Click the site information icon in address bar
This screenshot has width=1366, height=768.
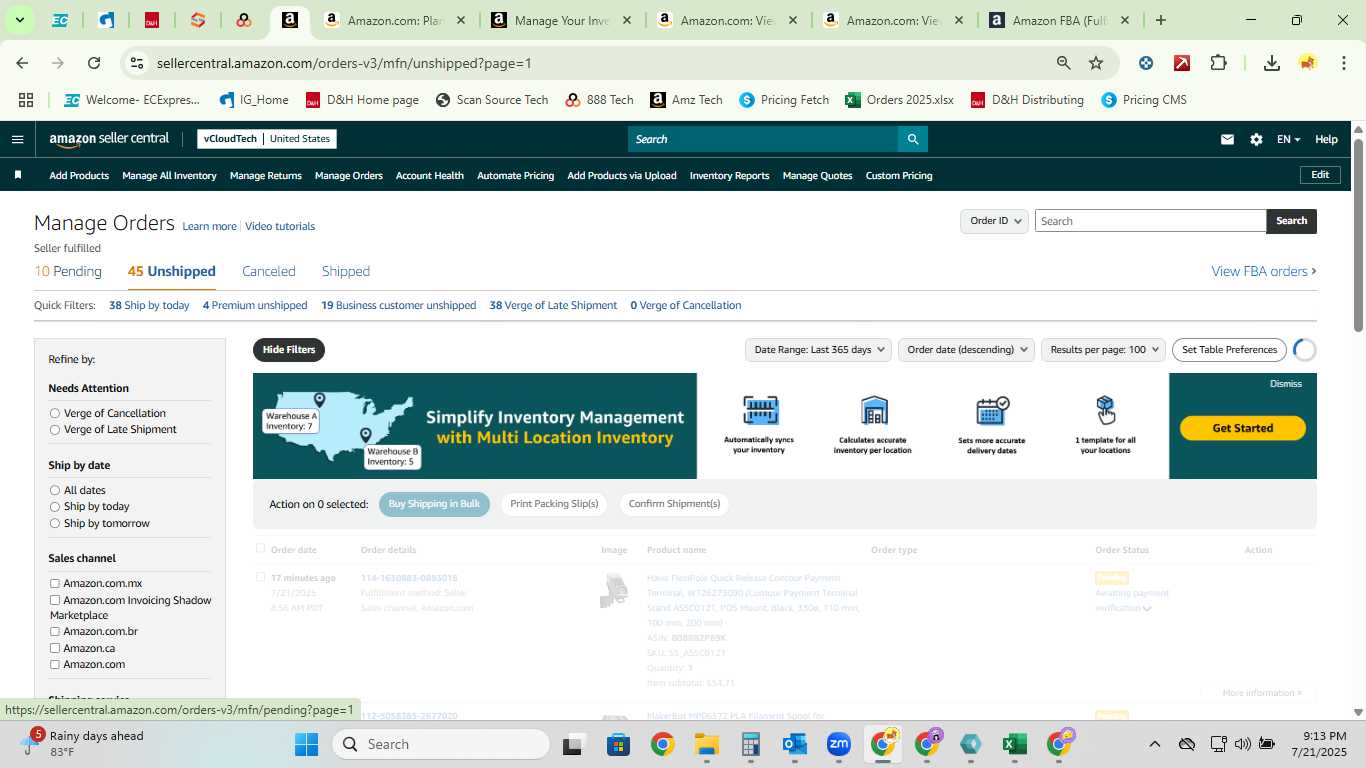click(137, 63)
